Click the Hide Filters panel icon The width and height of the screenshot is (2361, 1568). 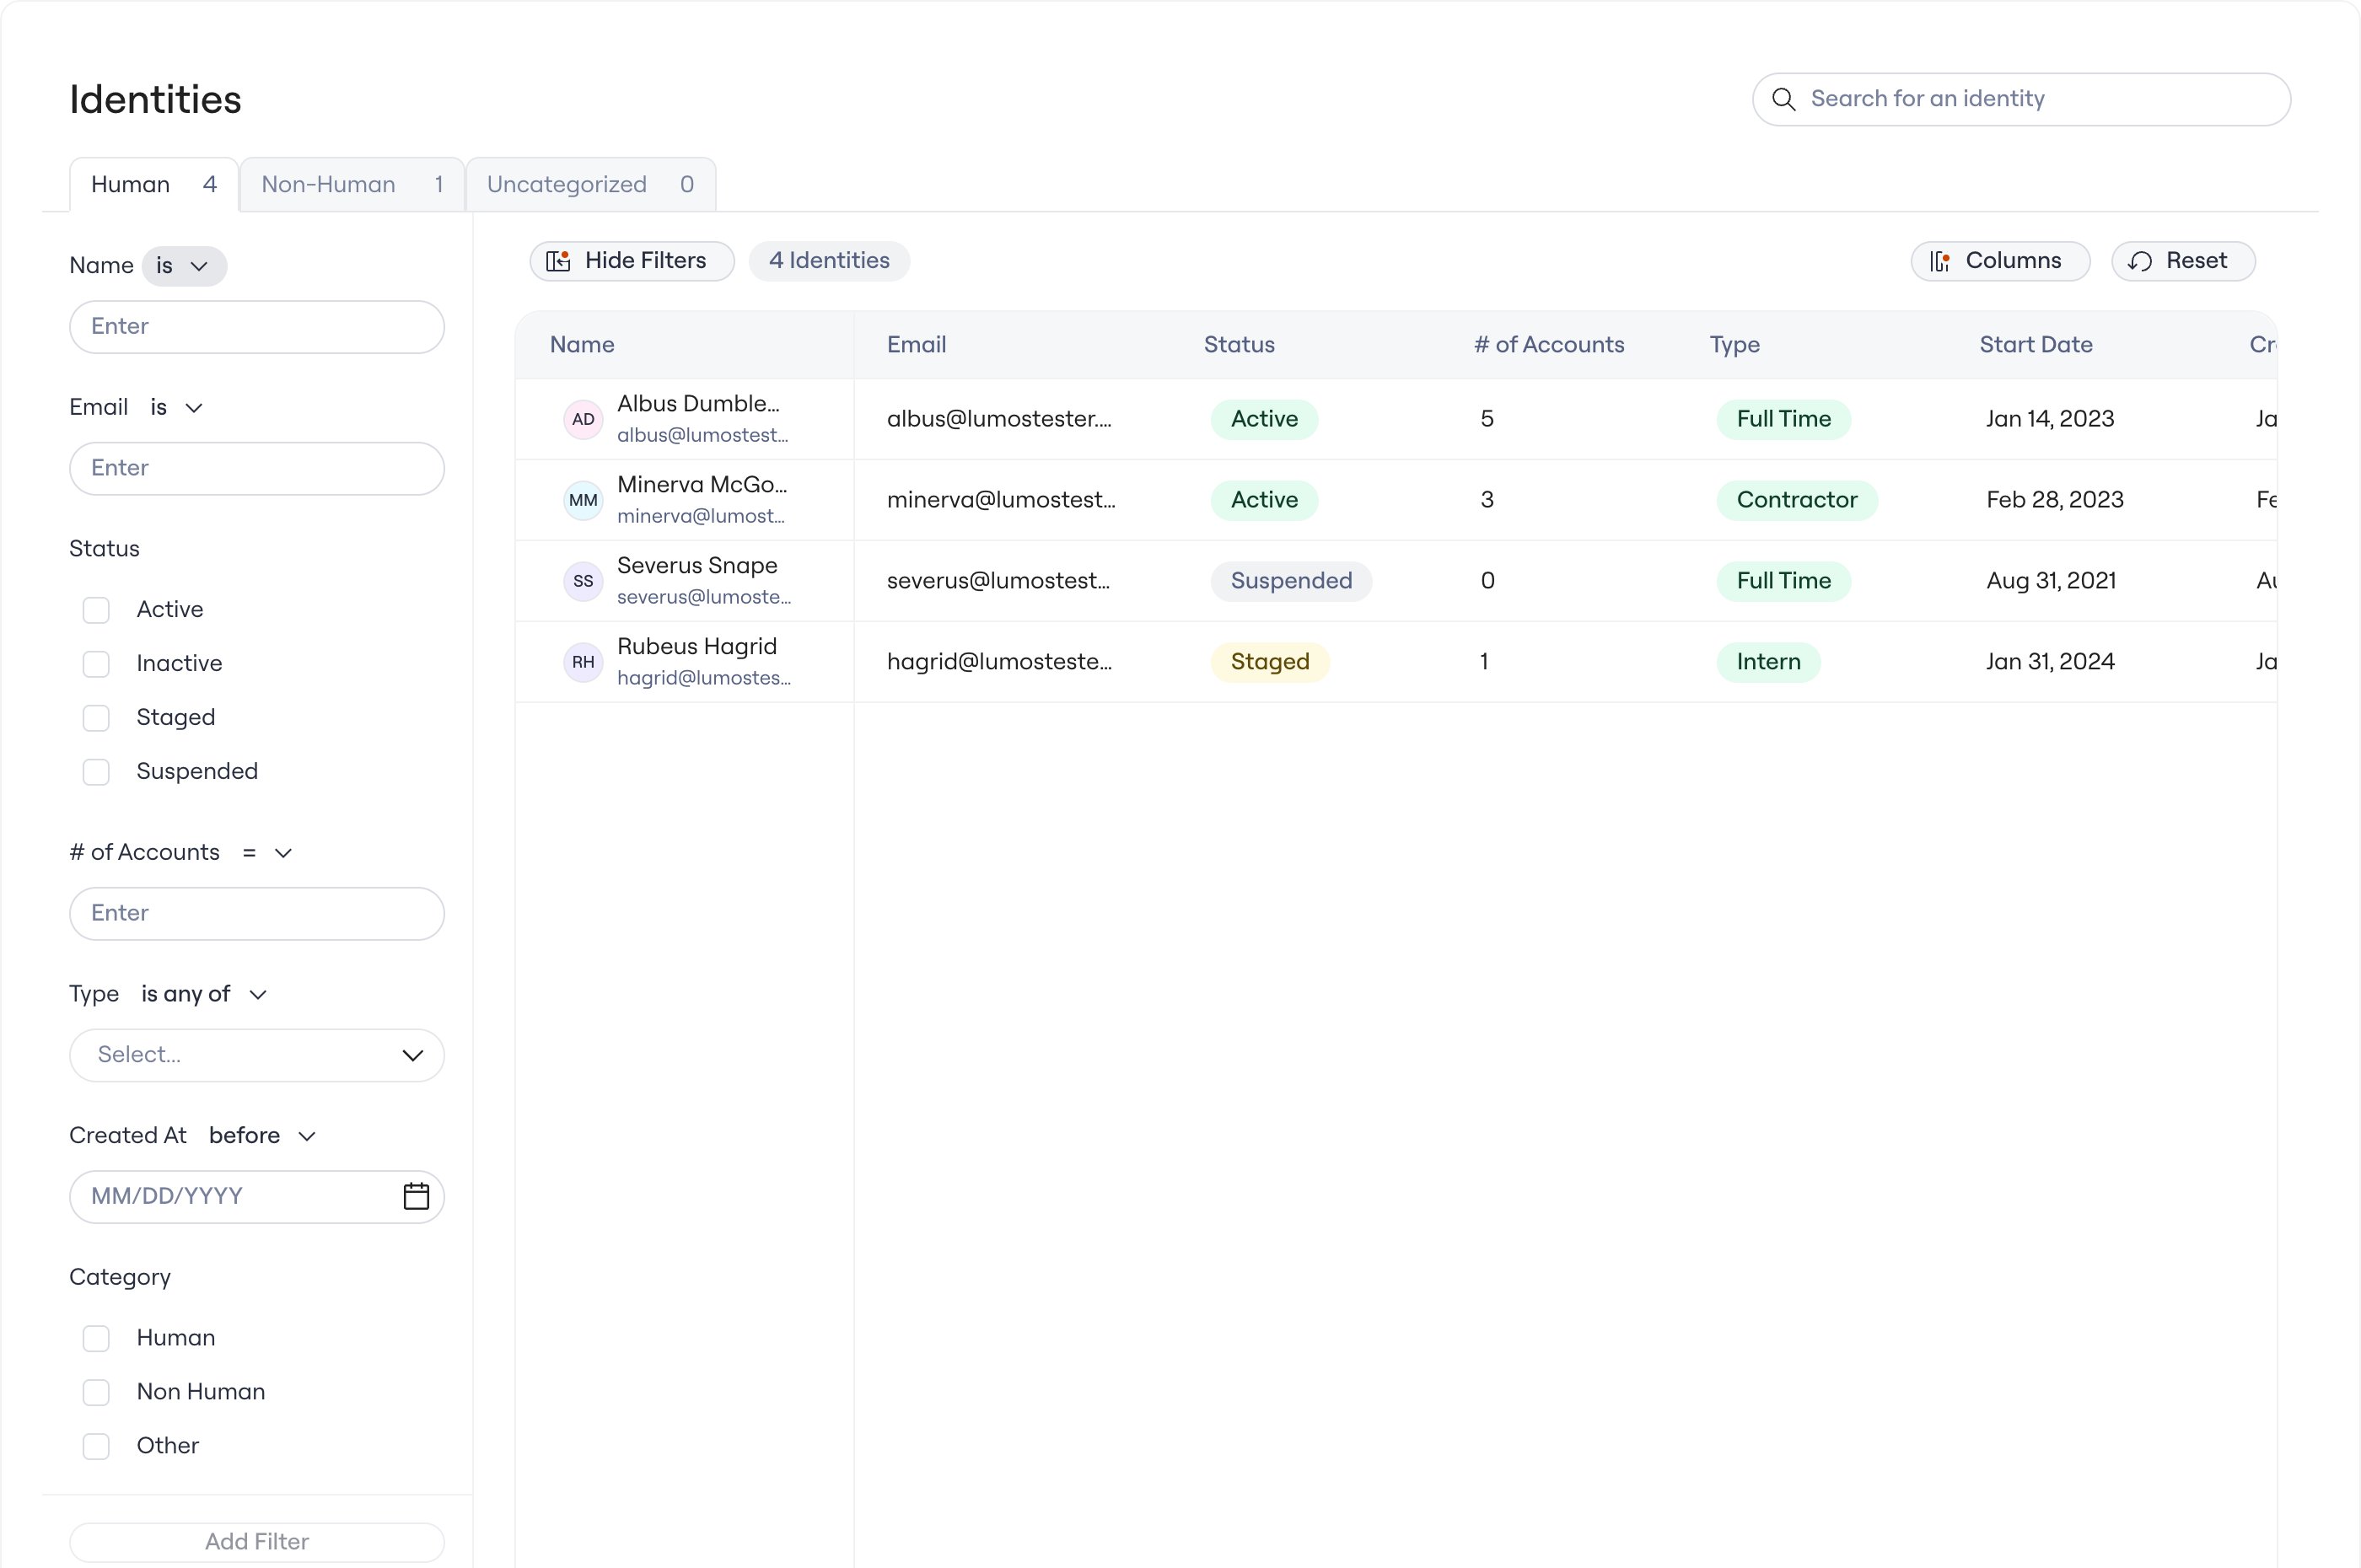click(x=558, y=261)
